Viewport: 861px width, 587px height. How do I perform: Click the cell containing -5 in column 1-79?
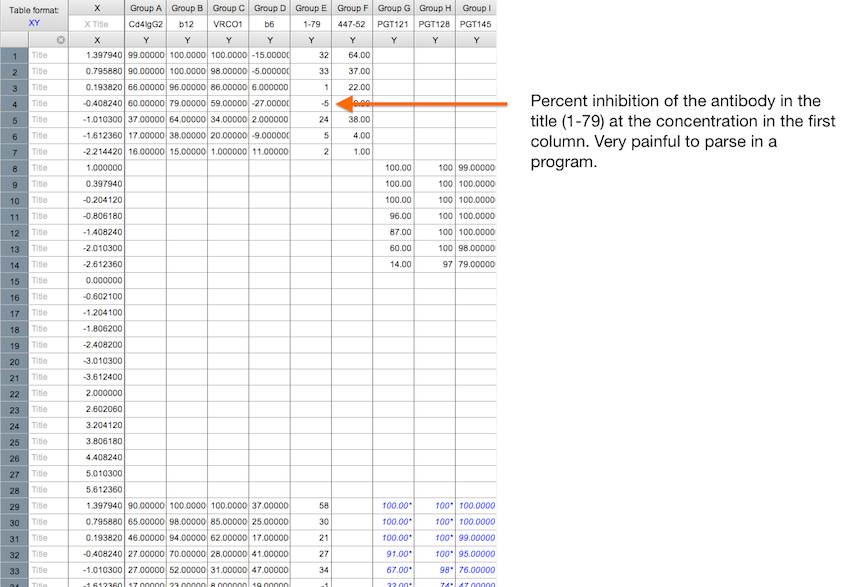[312, 103]
